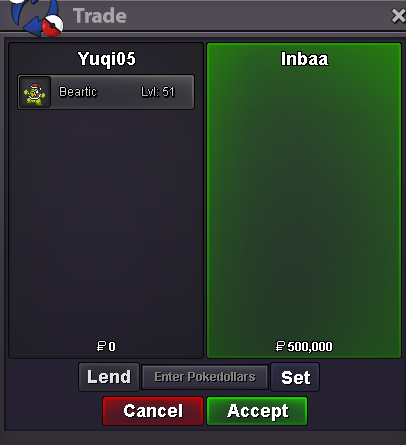
Task: Click the Set button
Action: pyautogui.click(x=295, y=377)
